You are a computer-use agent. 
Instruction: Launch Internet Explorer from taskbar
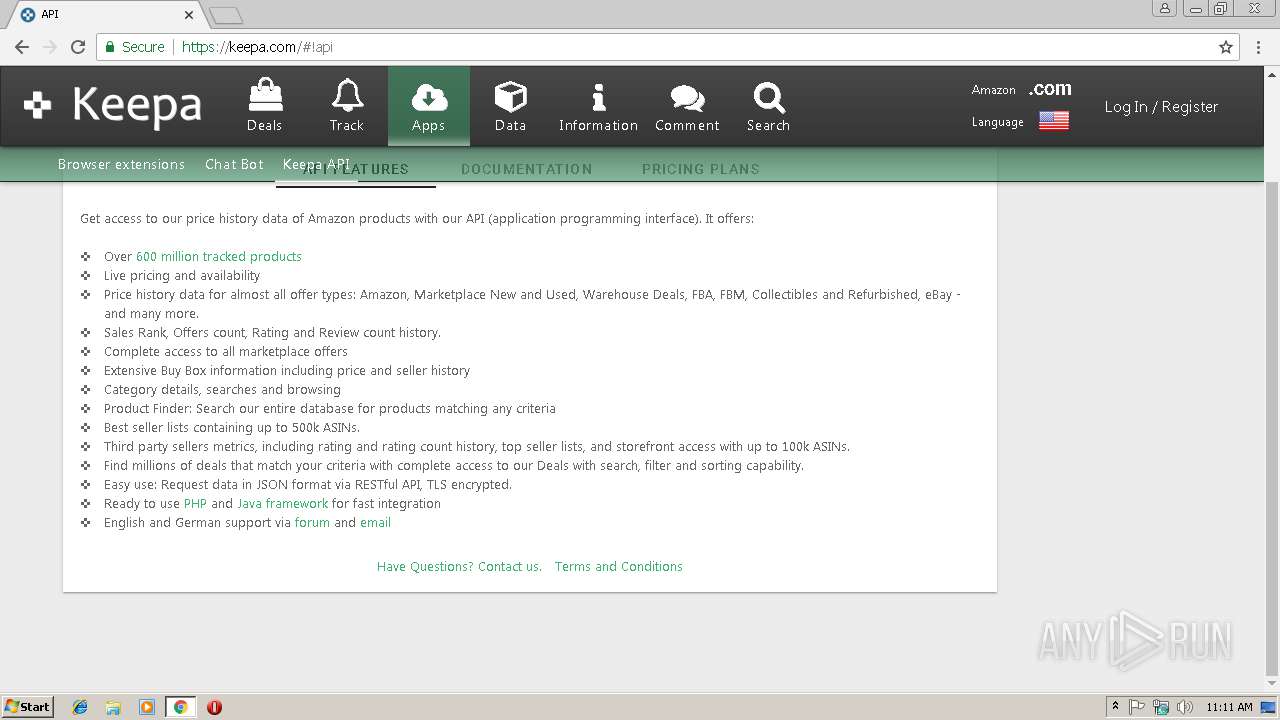tap(80, 707)
